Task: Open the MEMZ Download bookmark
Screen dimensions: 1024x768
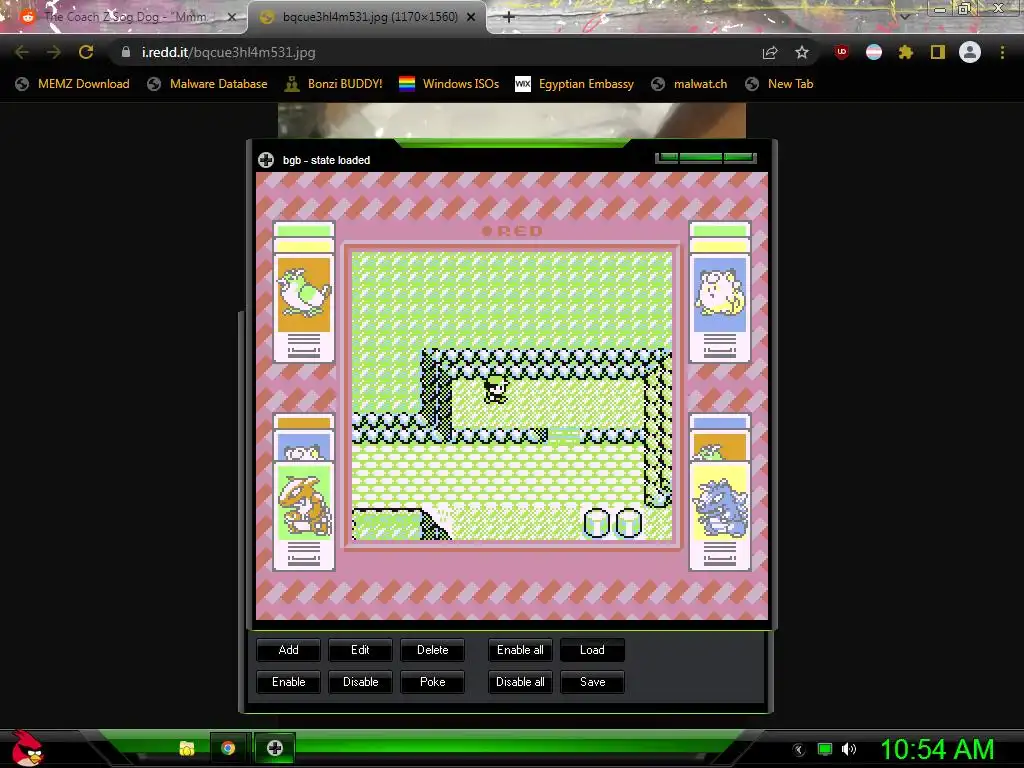Action: point(72,84)
